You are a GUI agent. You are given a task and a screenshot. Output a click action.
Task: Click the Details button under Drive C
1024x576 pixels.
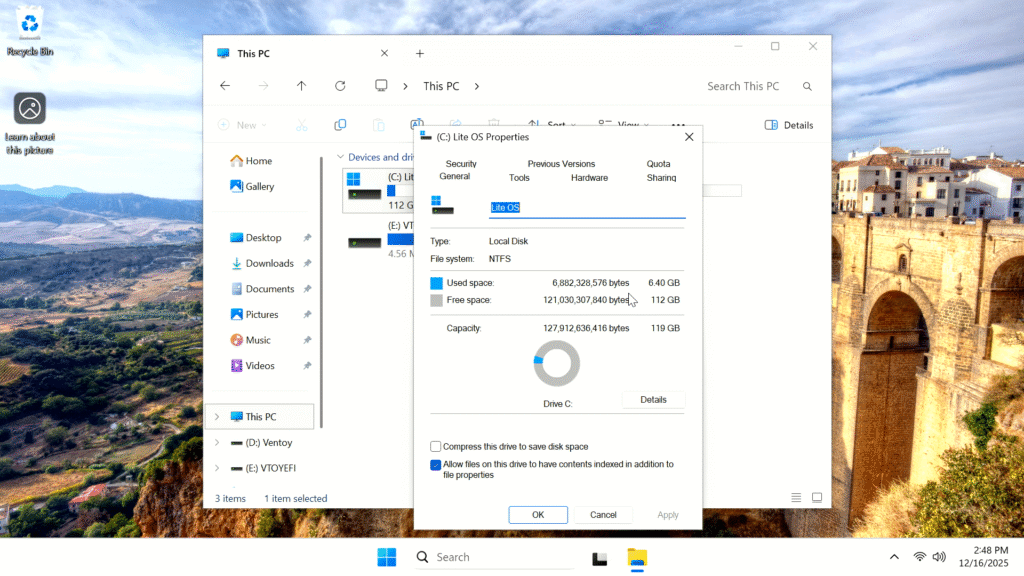click(653, 400)
